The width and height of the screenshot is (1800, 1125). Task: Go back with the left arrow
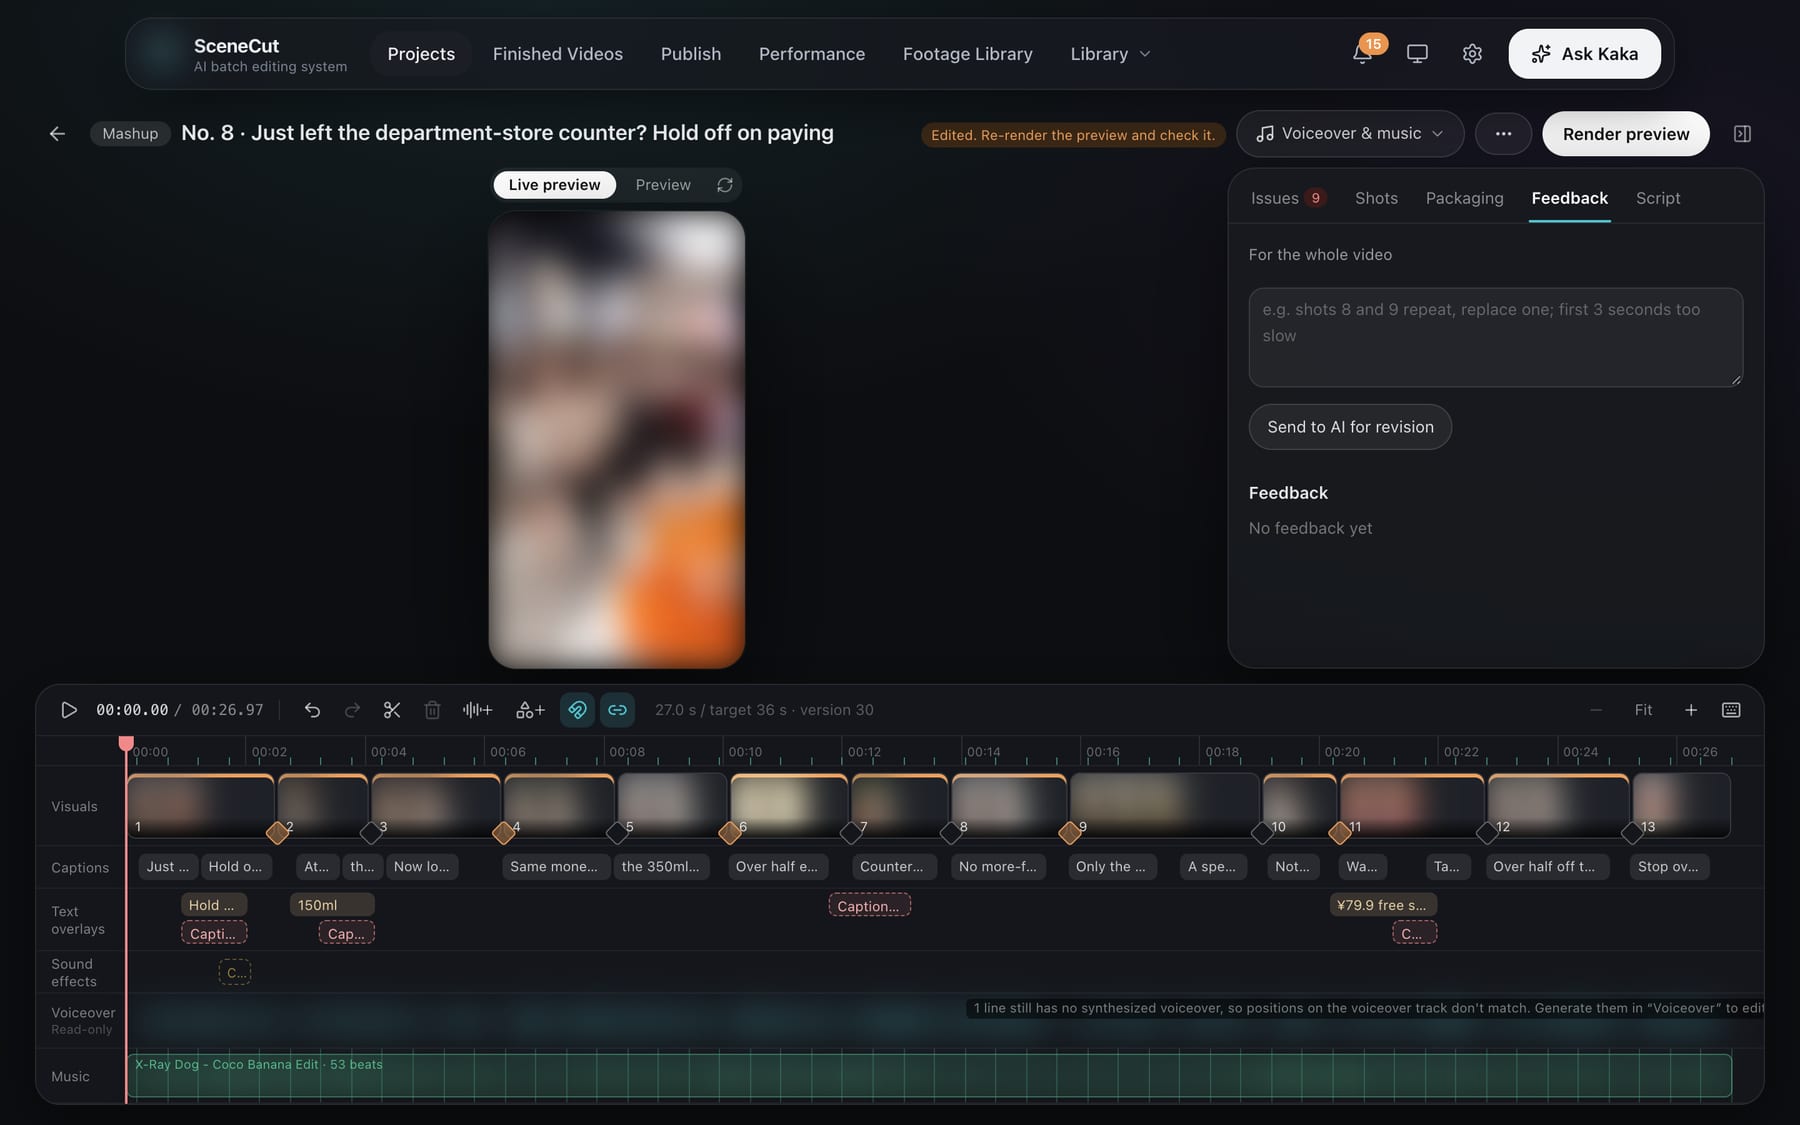57,134
